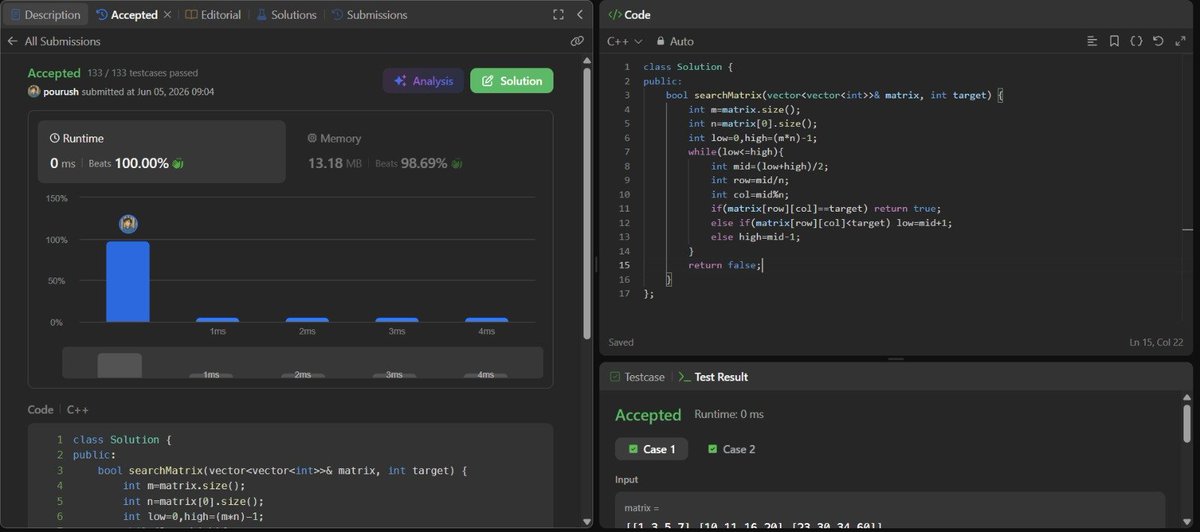1200x532 pixels.
Task: Click the clock icon next to Runtime
Action: click(x=55, y=139)
